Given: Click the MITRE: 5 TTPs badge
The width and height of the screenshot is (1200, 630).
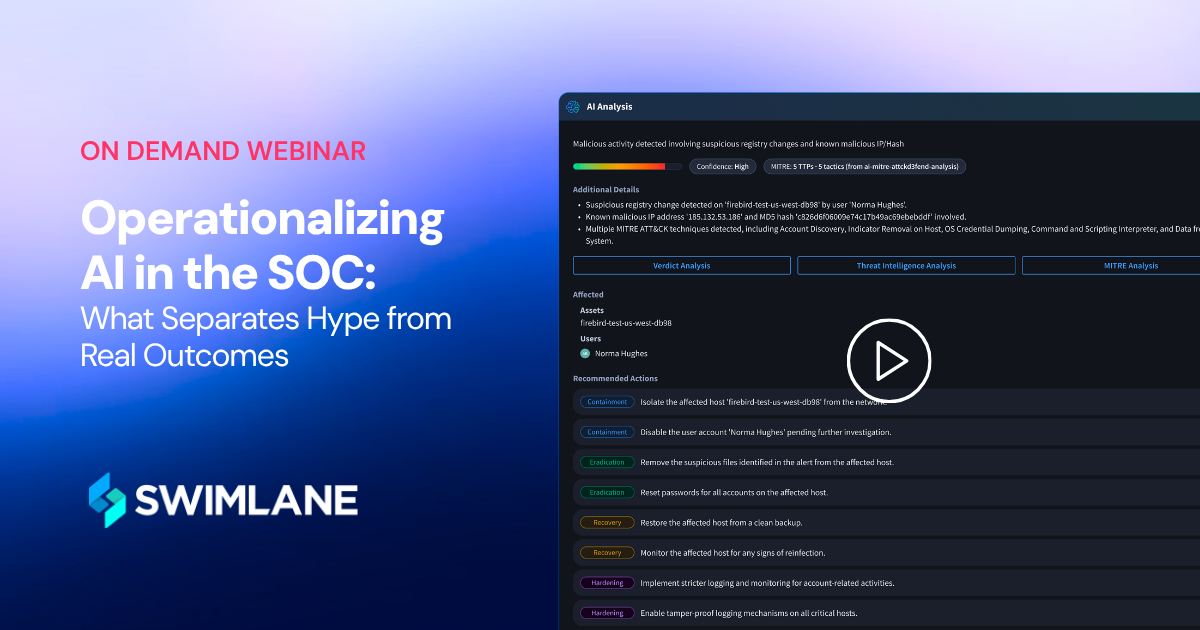Looking at the screenshot, I should pyautogui.click(x=864, y=167).
